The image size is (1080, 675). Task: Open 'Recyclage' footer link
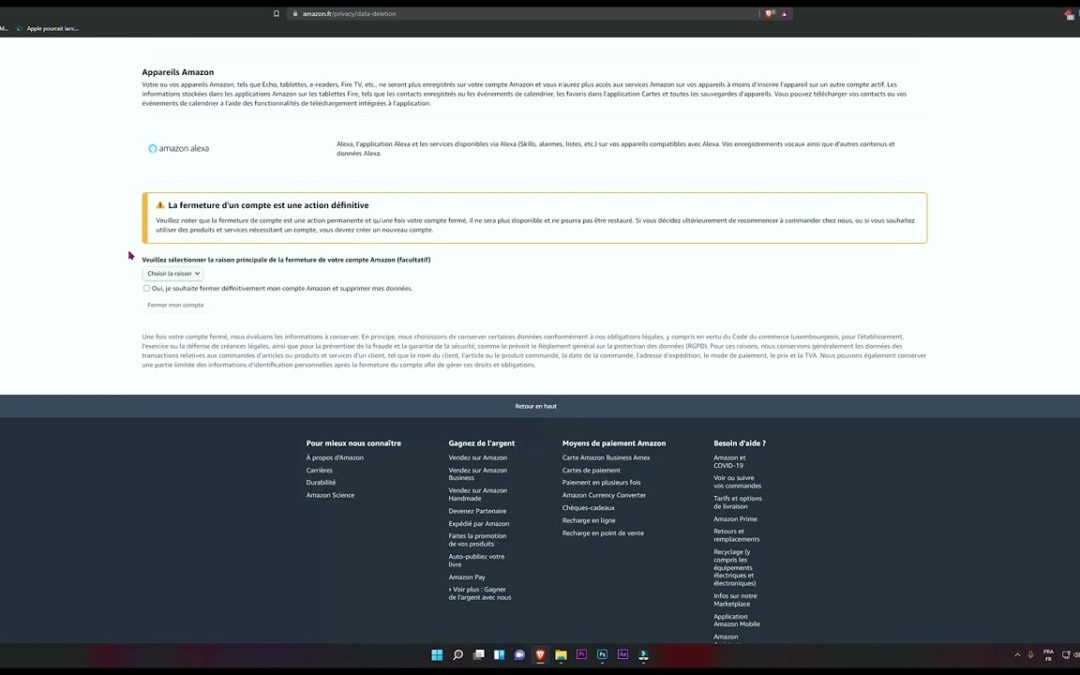pyautogui.click(x=735, y=568)
